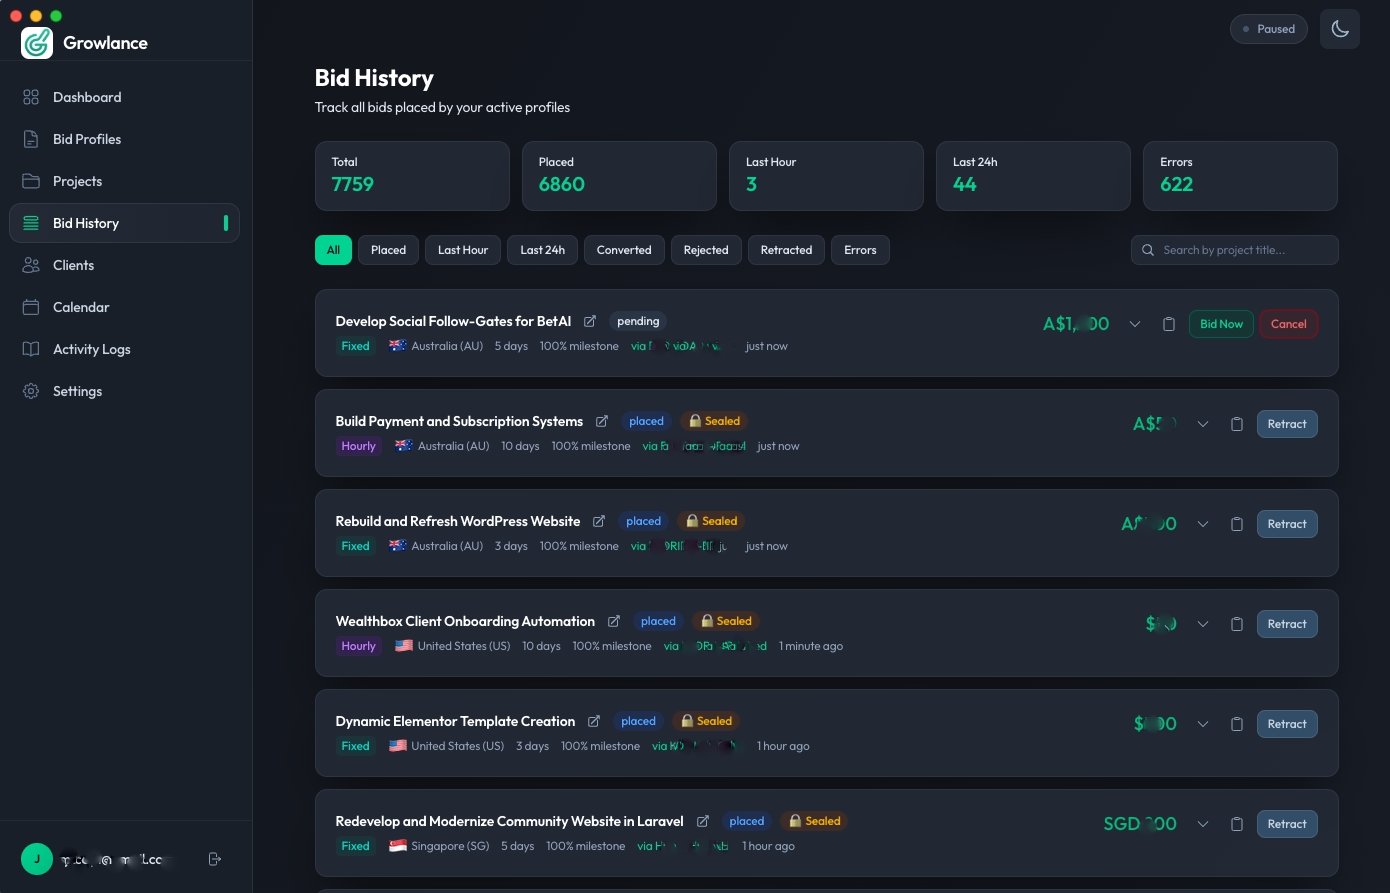This screenshot has width=1390, height=893.
Task: Click the Bid Profiles document icon
Action: (31, 139)
